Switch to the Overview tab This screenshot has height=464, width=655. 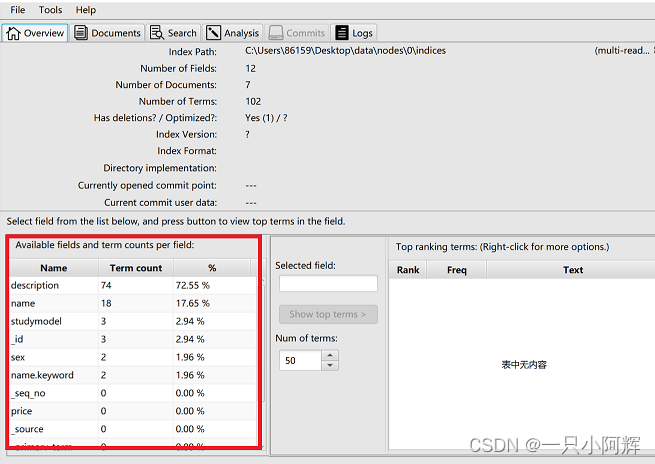35,33
